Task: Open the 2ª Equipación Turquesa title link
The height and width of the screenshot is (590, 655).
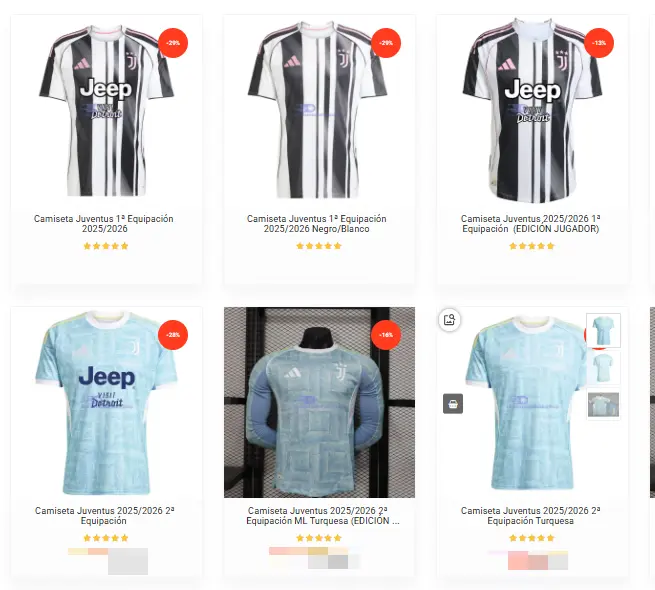Action: (531, 516)
